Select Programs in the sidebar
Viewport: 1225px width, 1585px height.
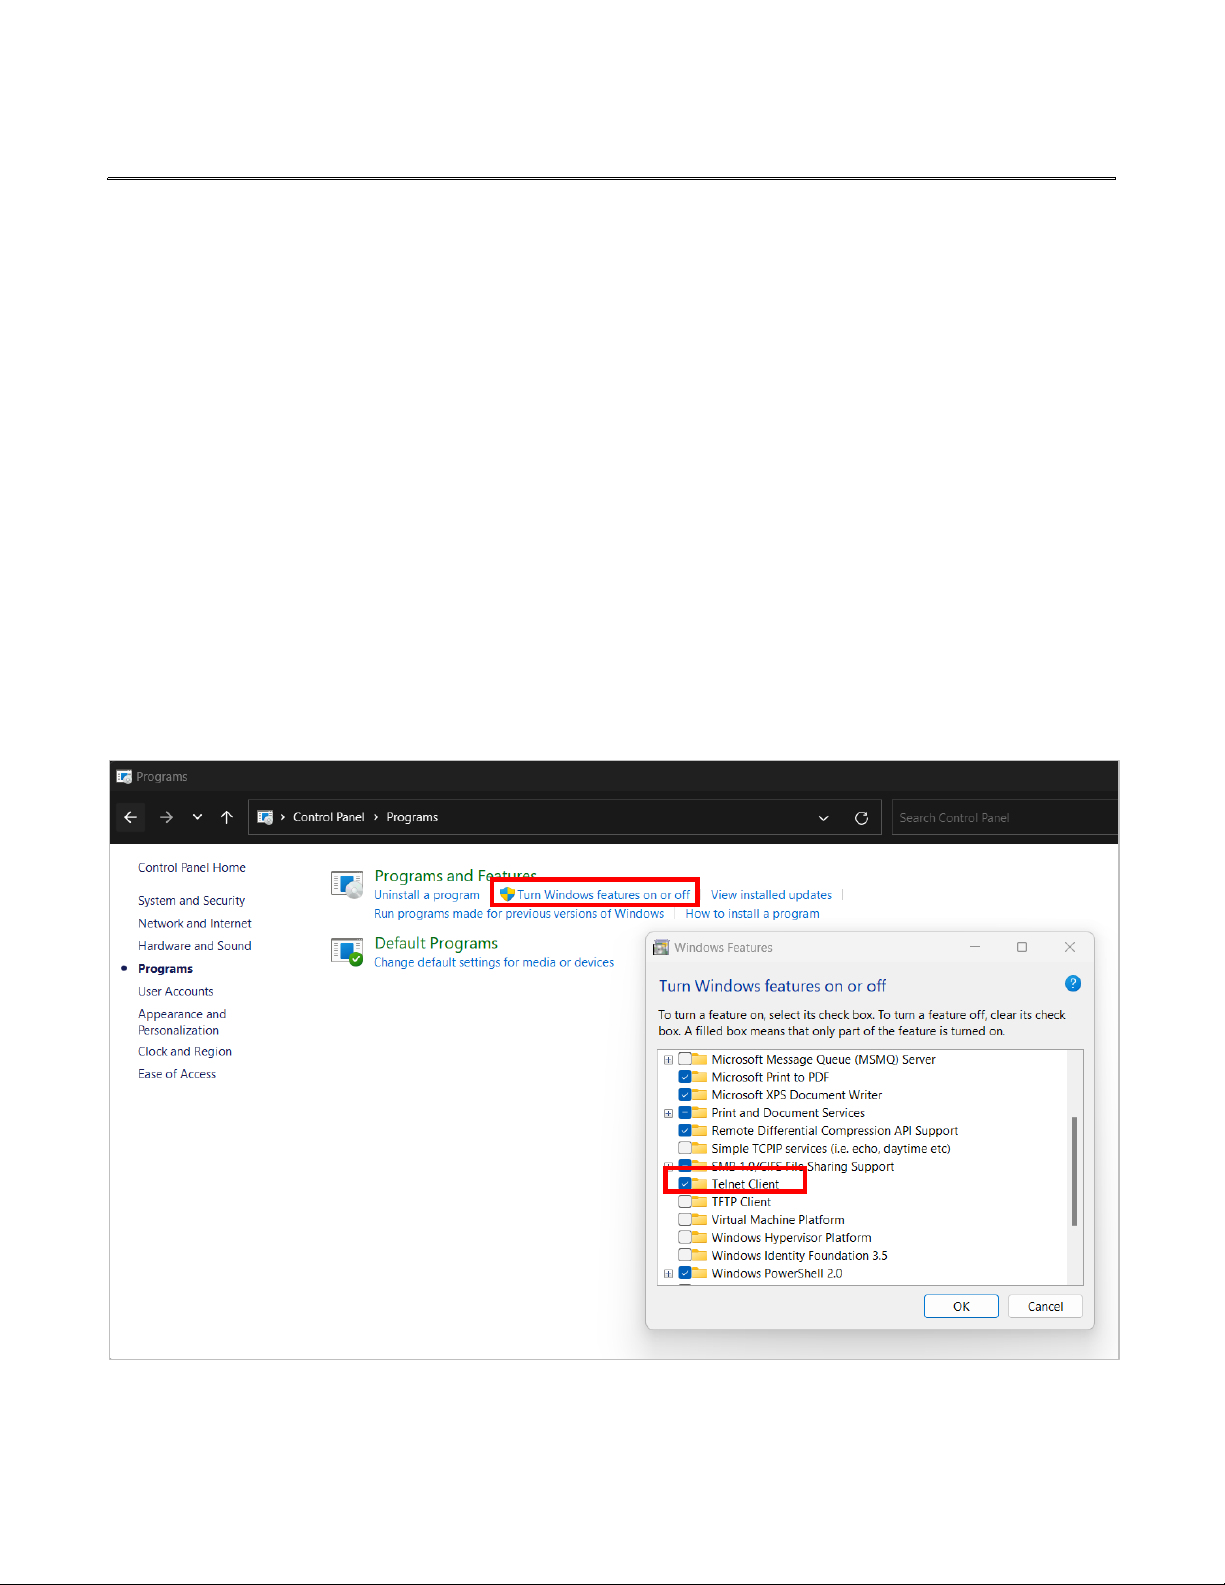pyautogui.click(x=165, y=969)
